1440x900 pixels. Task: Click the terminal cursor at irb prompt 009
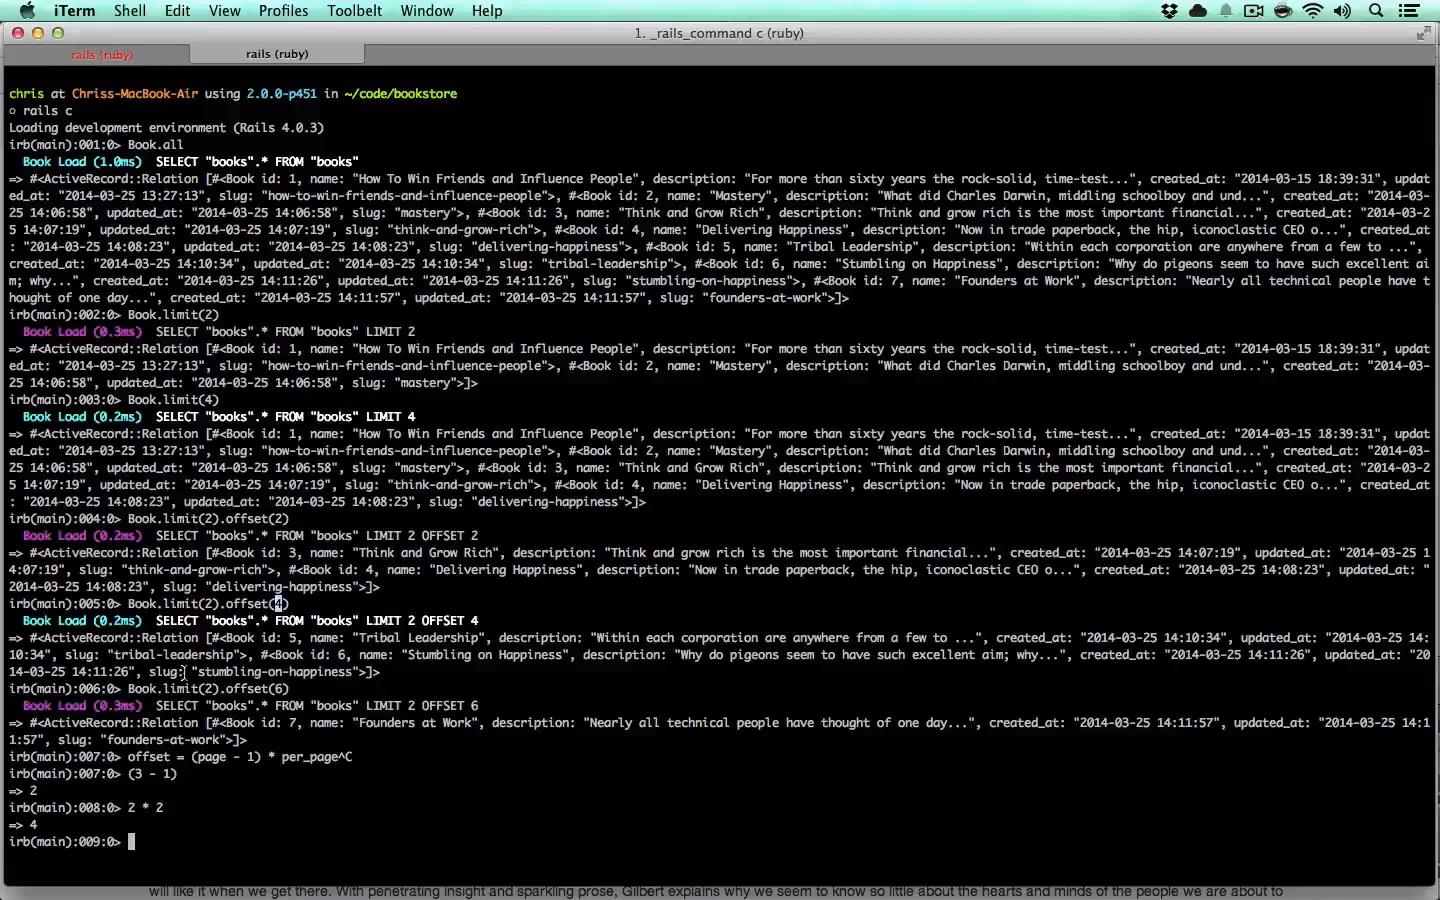pyautogui.click(x=131, y=842)
